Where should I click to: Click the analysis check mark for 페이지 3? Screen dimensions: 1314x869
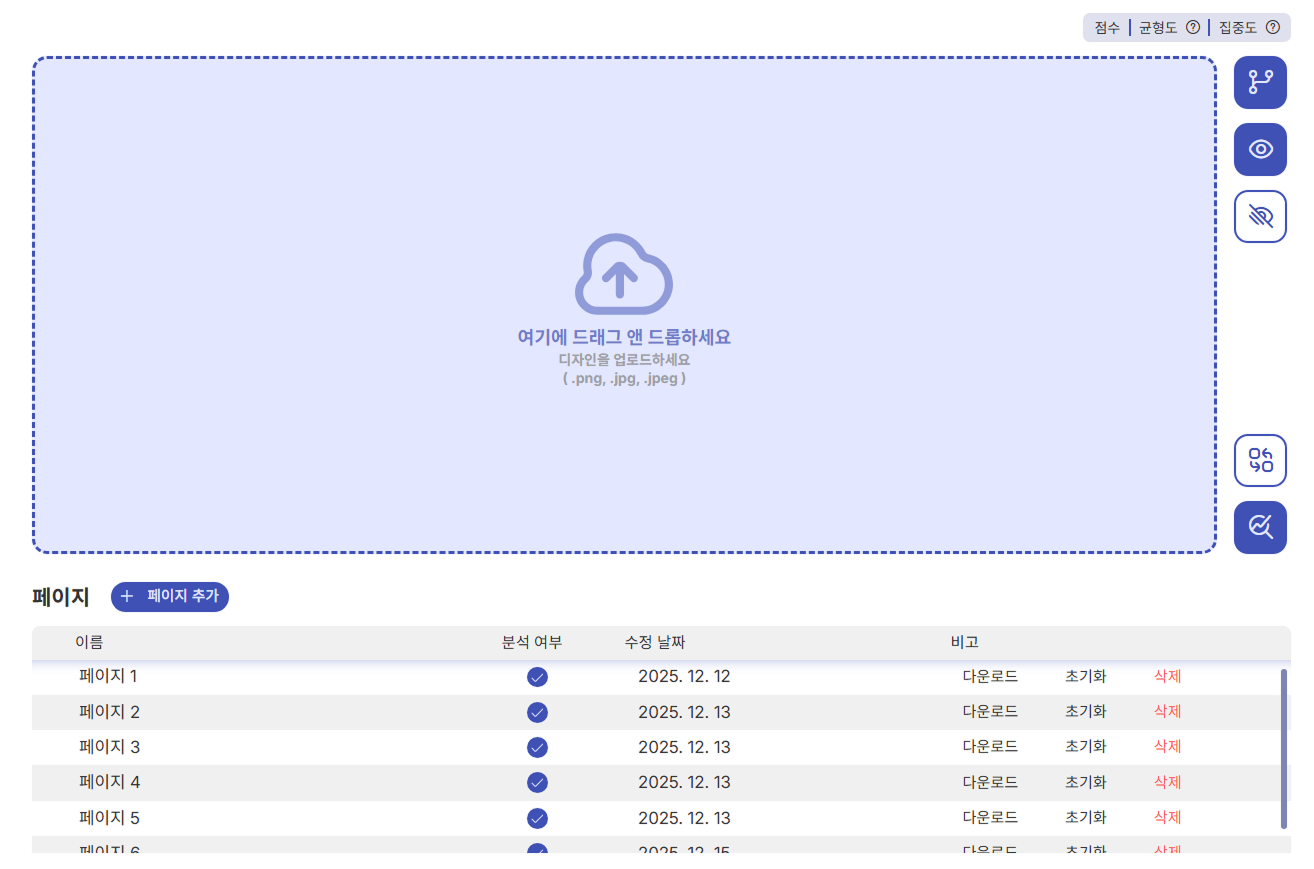[537, 747]
